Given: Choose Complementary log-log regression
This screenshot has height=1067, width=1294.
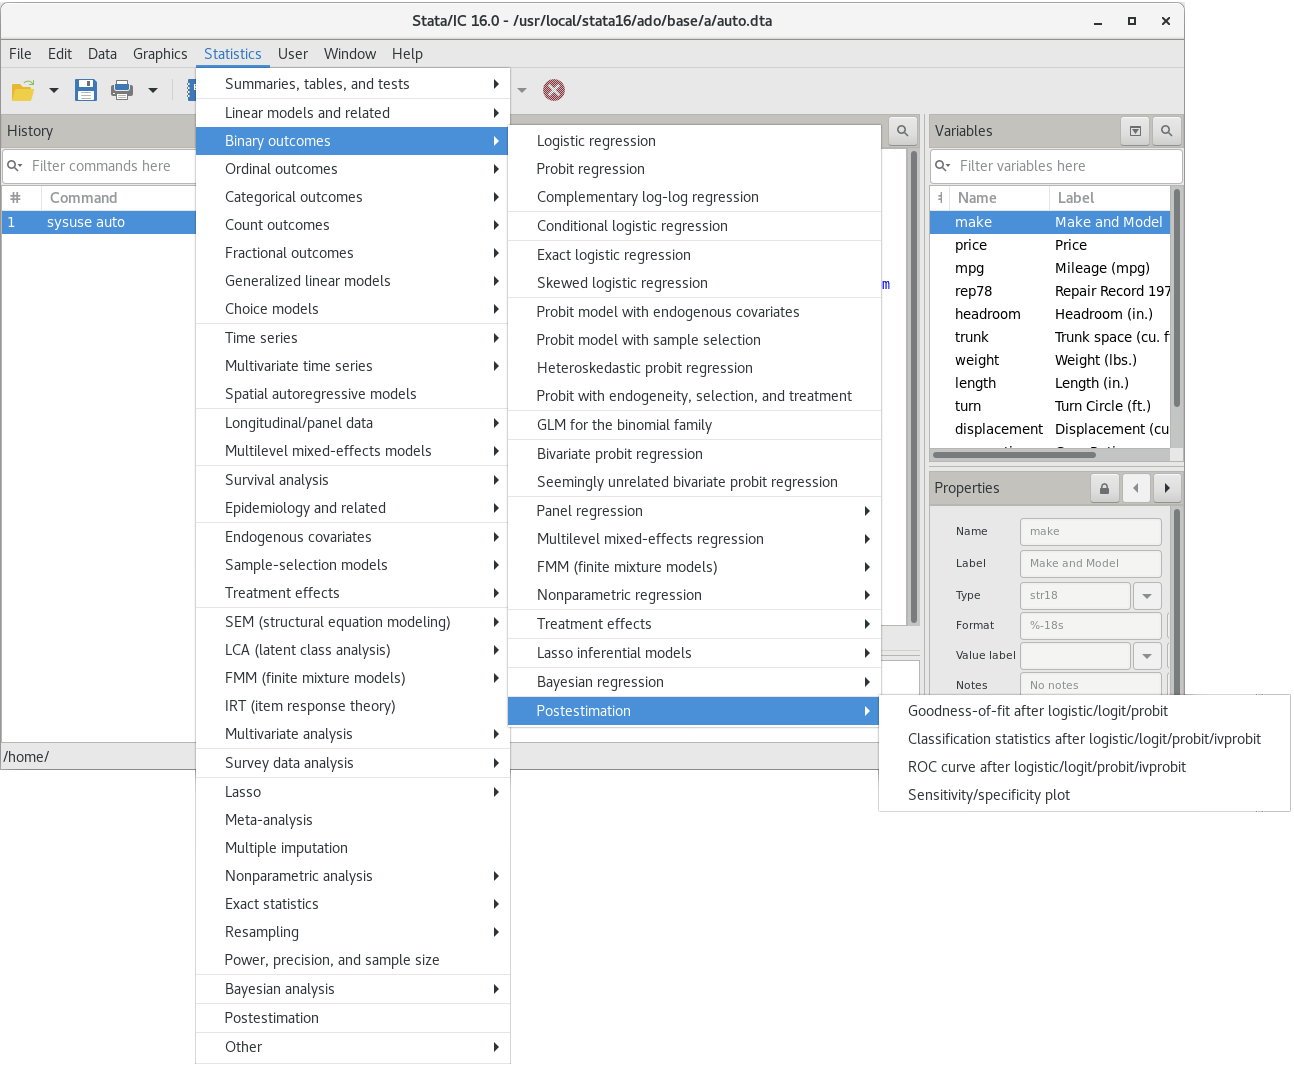Looking at the screenshot, I should tap(694, 197).
